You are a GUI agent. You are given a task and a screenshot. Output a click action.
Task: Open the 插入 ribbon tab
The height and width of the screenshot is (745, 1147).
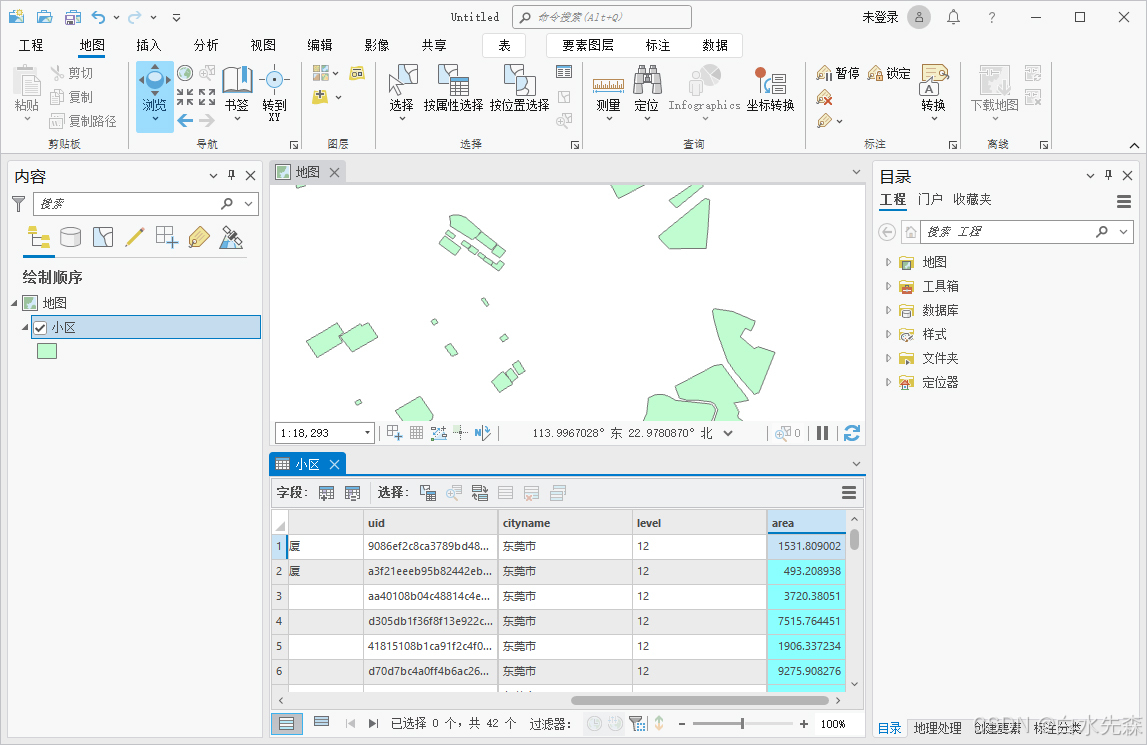coord(148,45)
